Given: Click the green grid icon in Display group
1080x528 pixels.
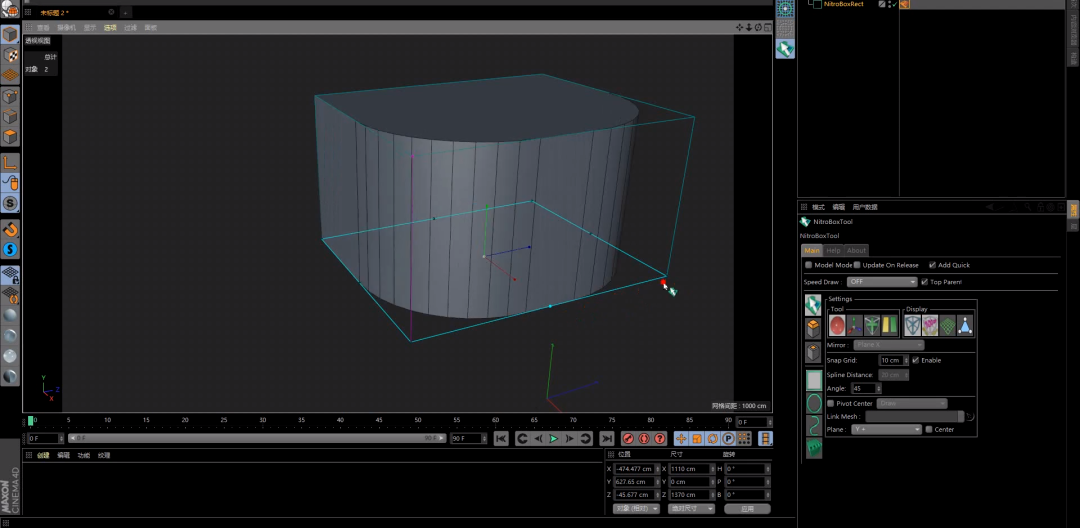Looking at the screenshot, I should [947, 325].
